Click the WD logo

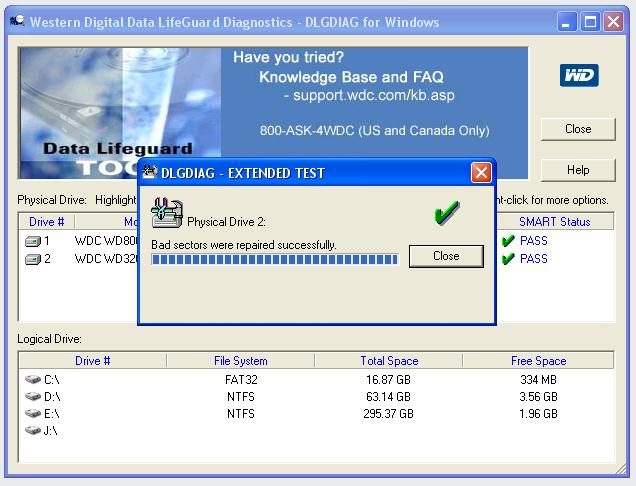[x=579, y=75]
